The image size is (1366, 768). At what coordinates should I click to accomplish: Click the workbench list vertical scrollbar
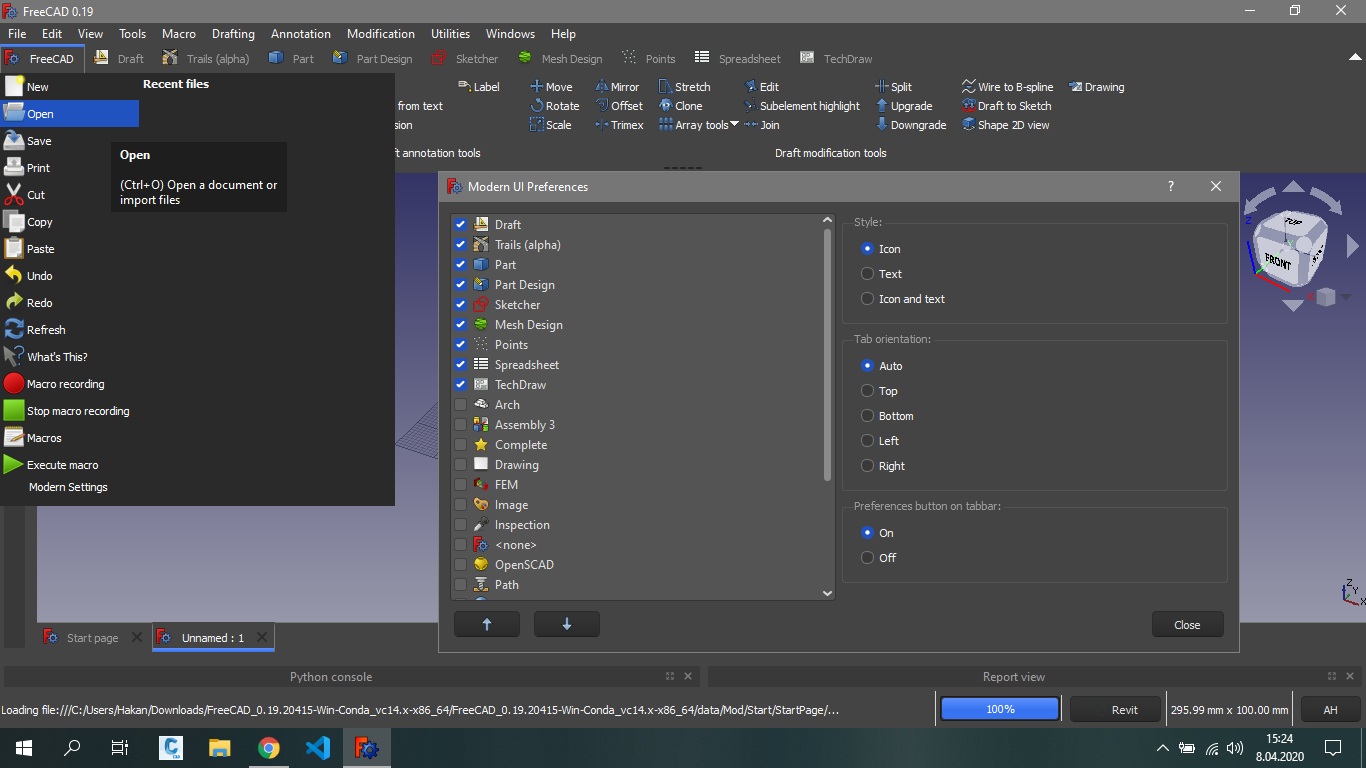click(x=827, y=355)
